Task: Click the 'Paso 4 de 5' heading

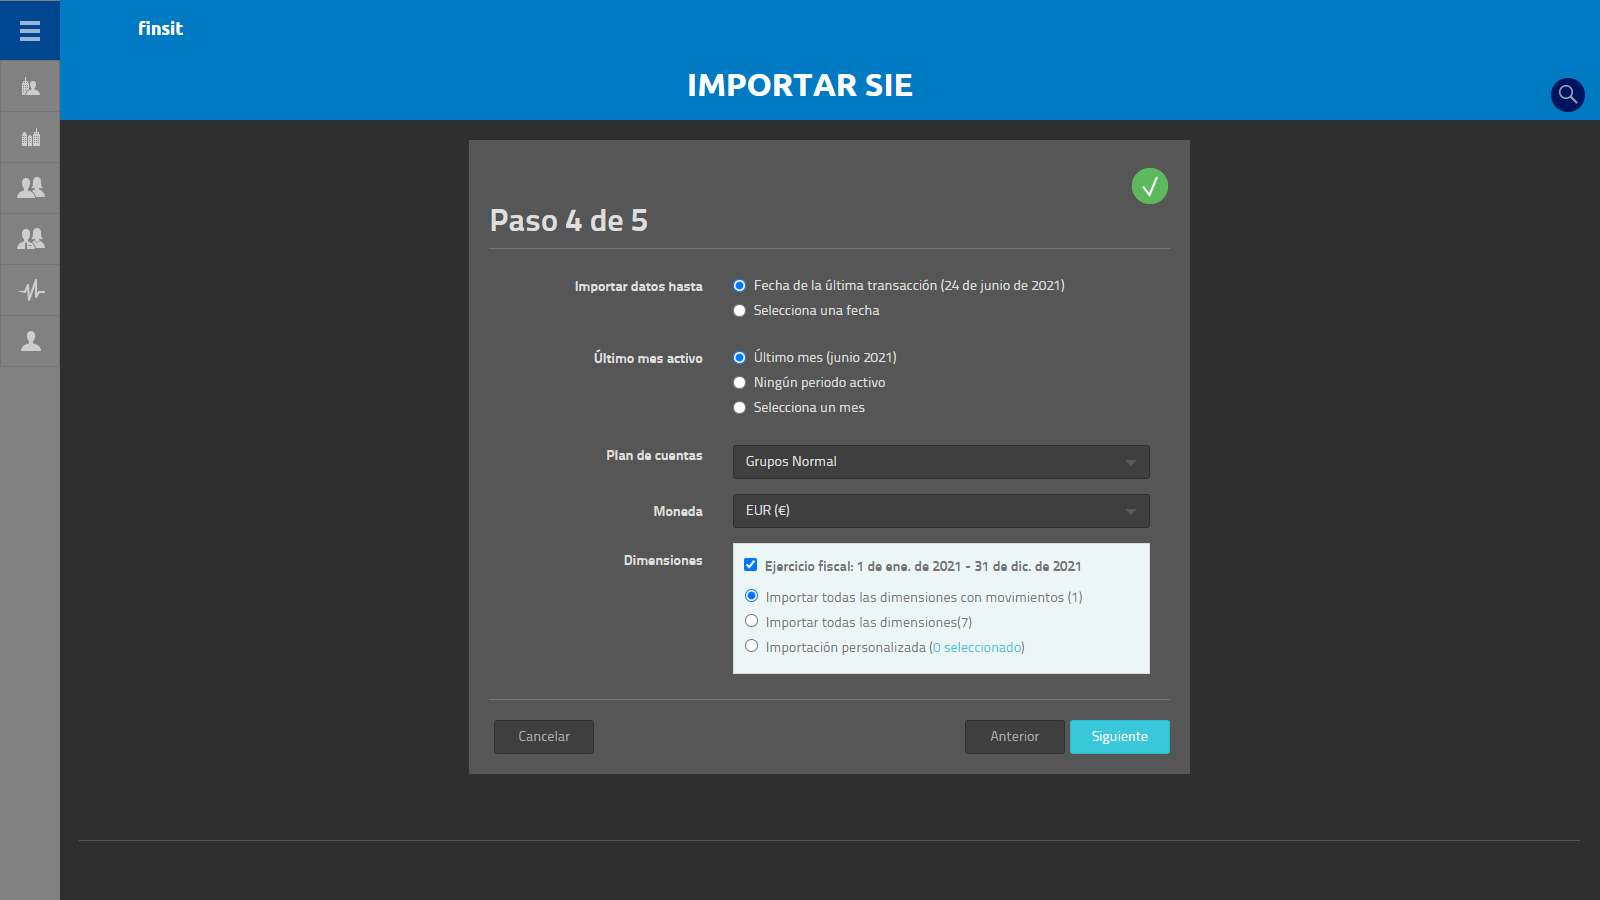Action: coord(569,221)
